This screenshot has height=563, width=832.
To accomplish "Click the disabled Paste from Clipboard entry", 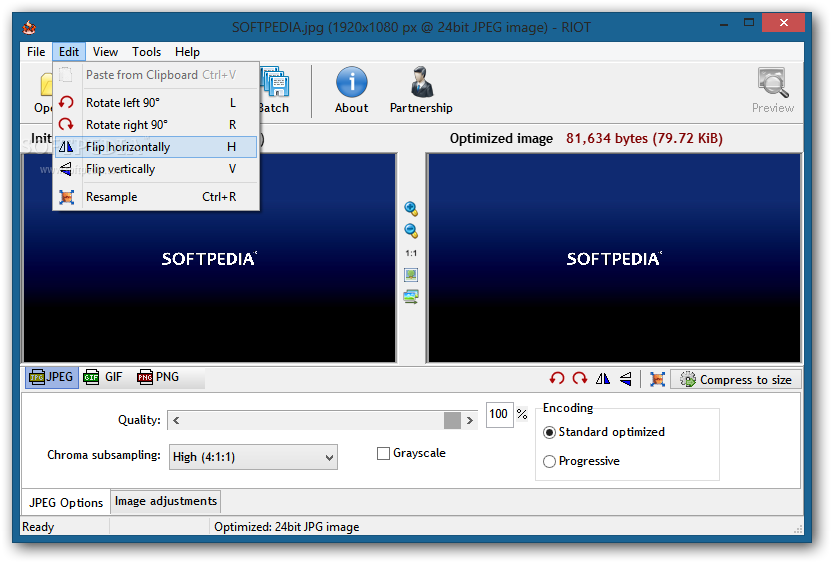I will (x=156, y=75).
